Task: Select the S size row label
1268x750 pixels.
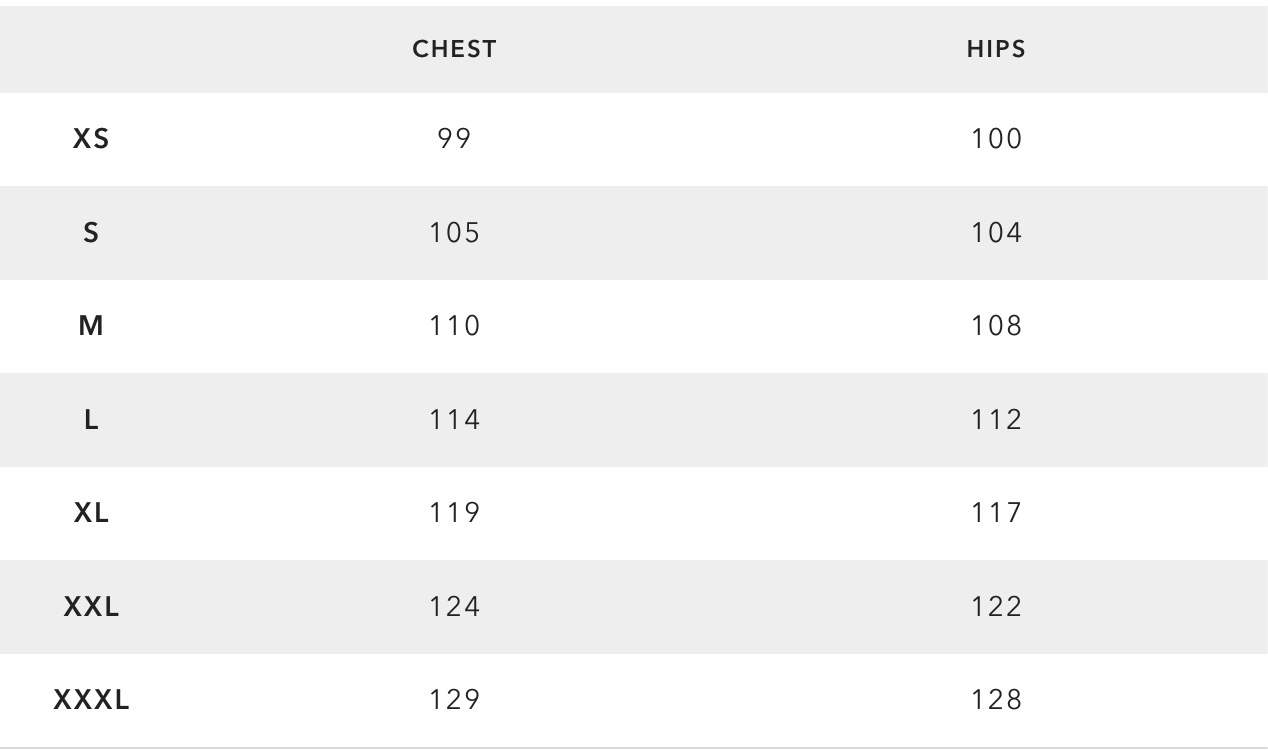Action: (91, 233)
